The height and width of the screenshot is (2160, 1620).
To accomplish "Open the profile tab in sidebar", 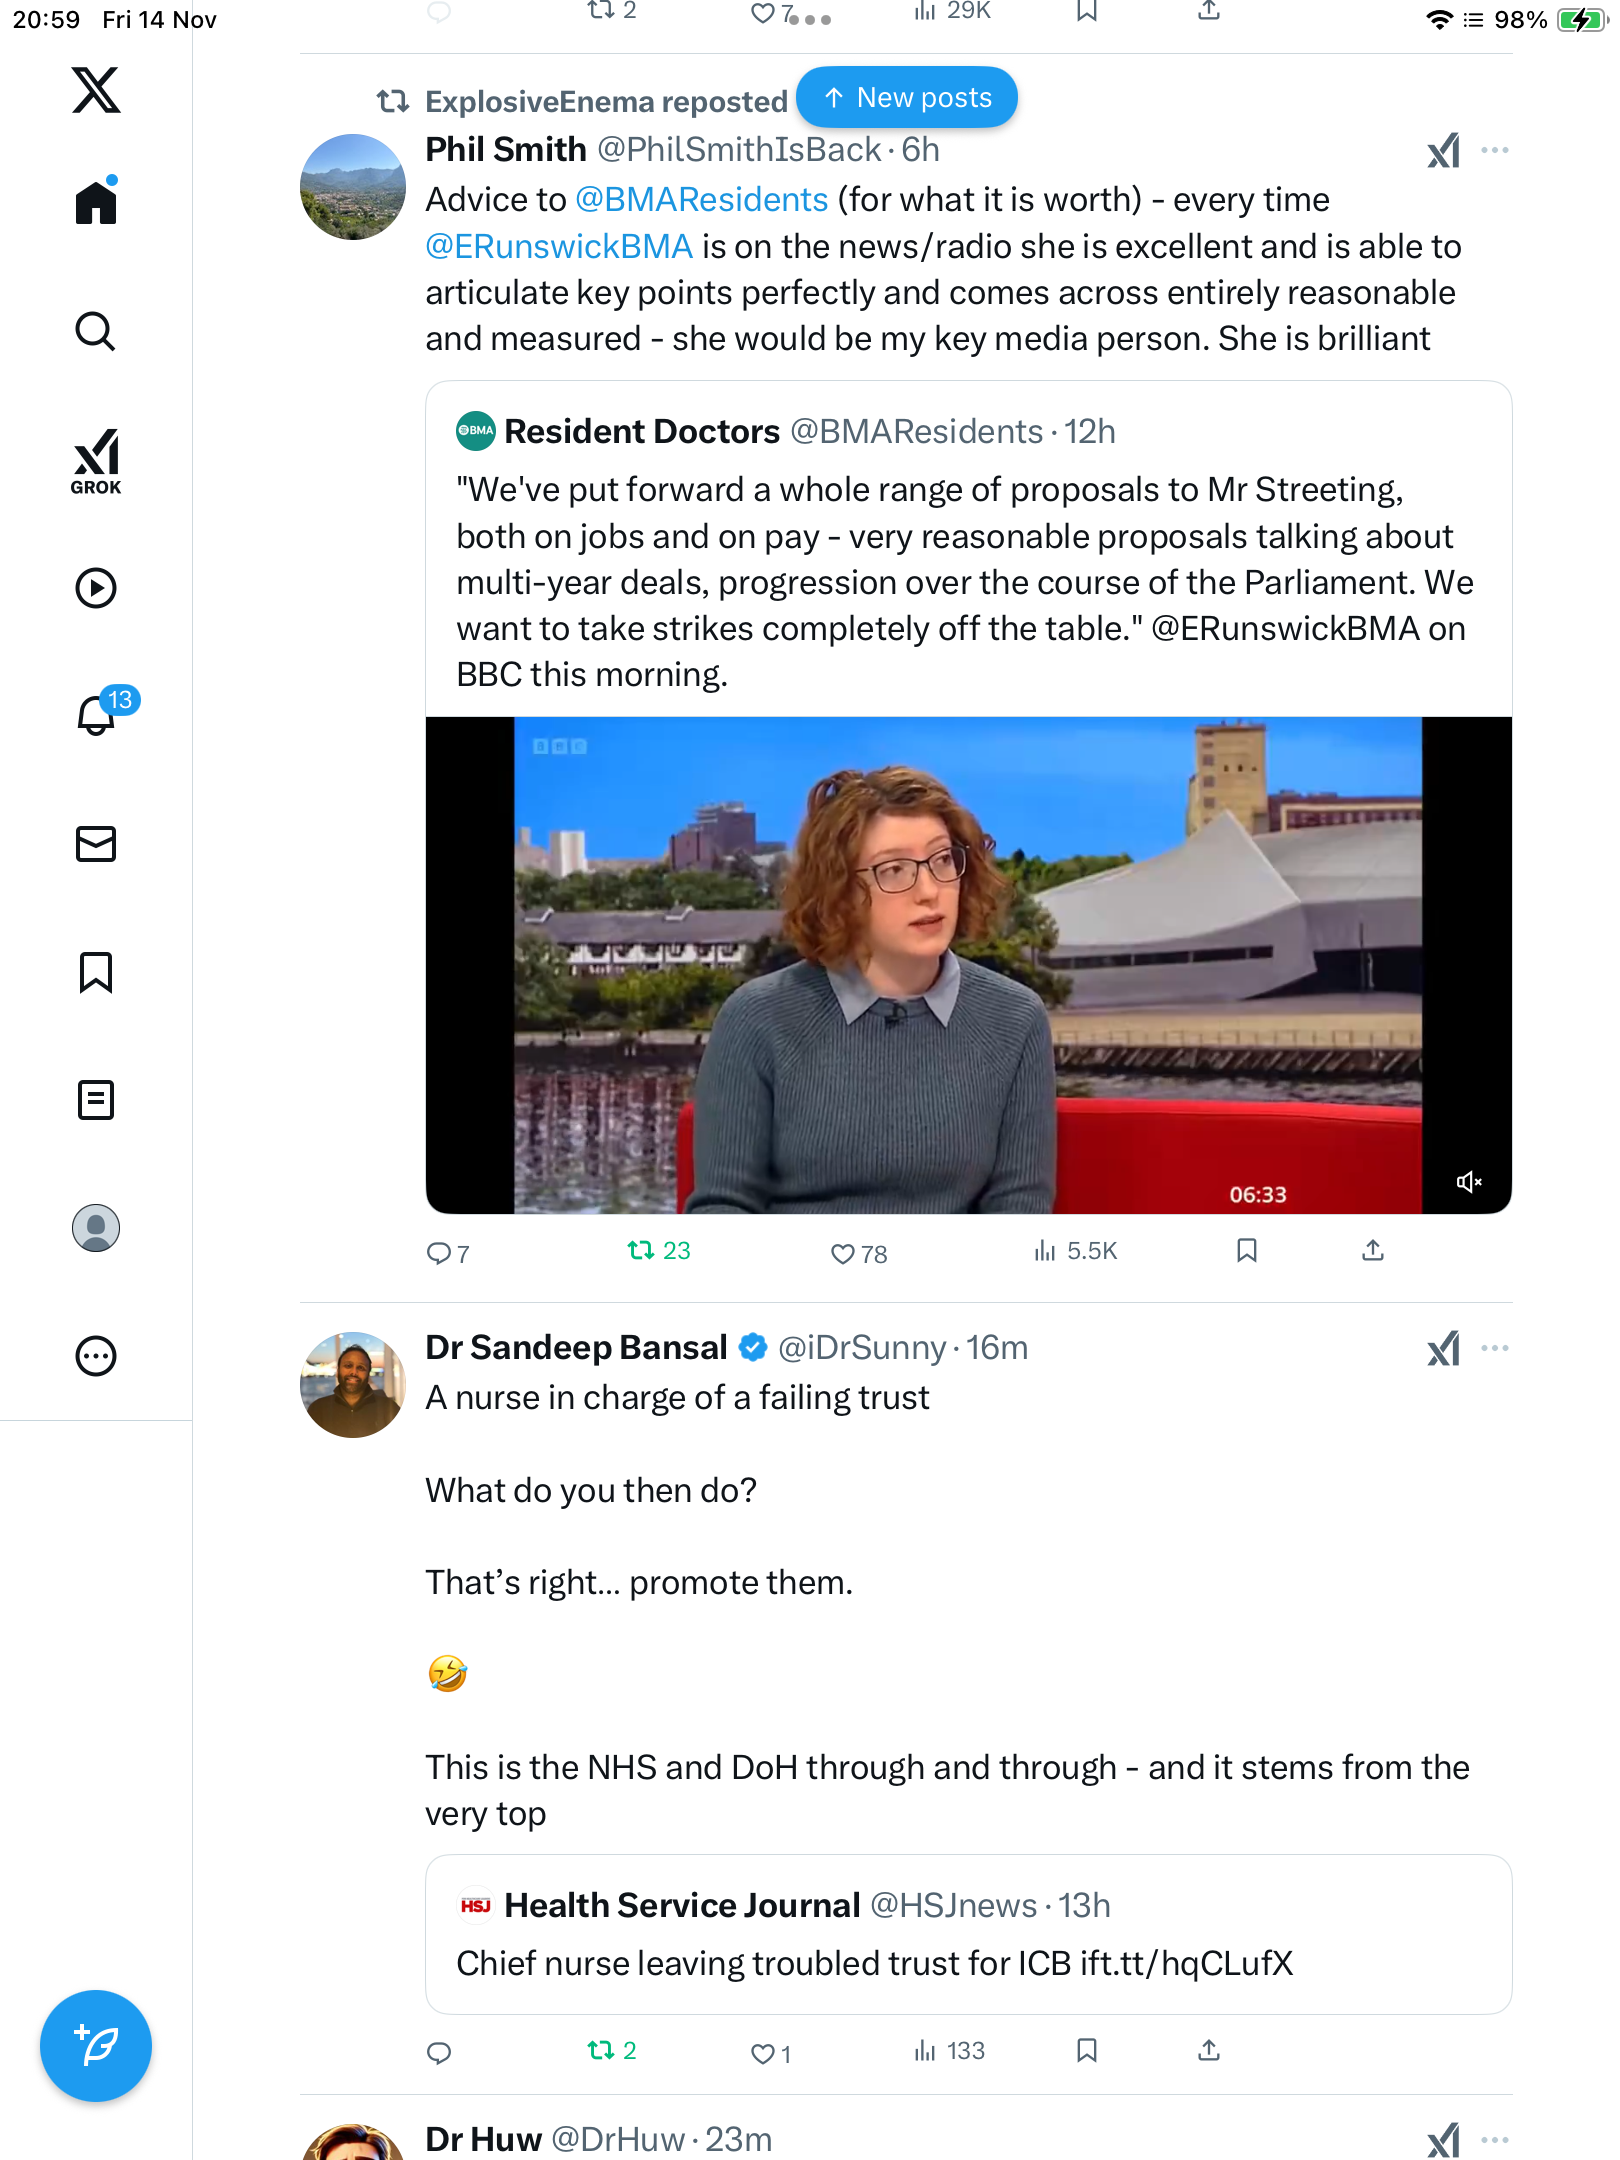I will 96,1228.
